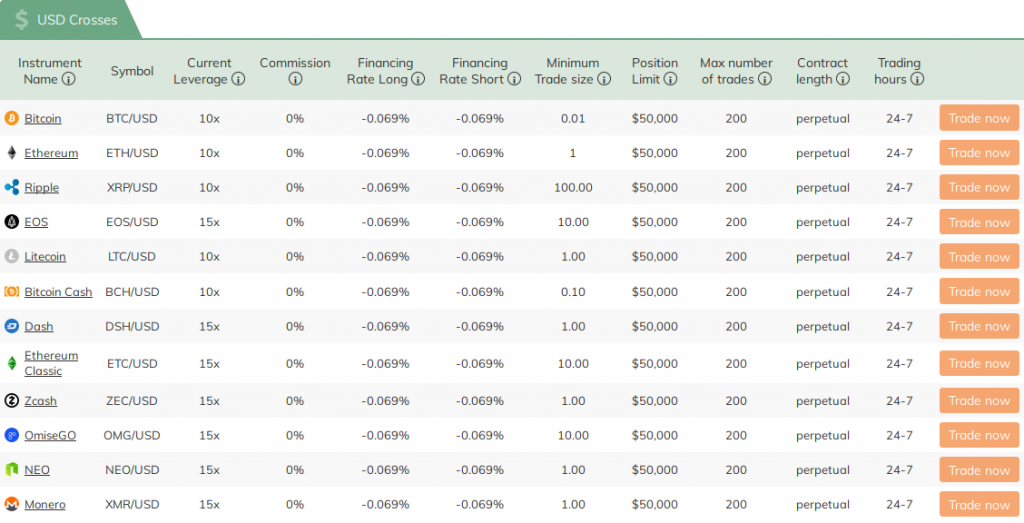Click the OmiseGO coin icon
Screen dimensions: 1024x523
tap(12, 436)
